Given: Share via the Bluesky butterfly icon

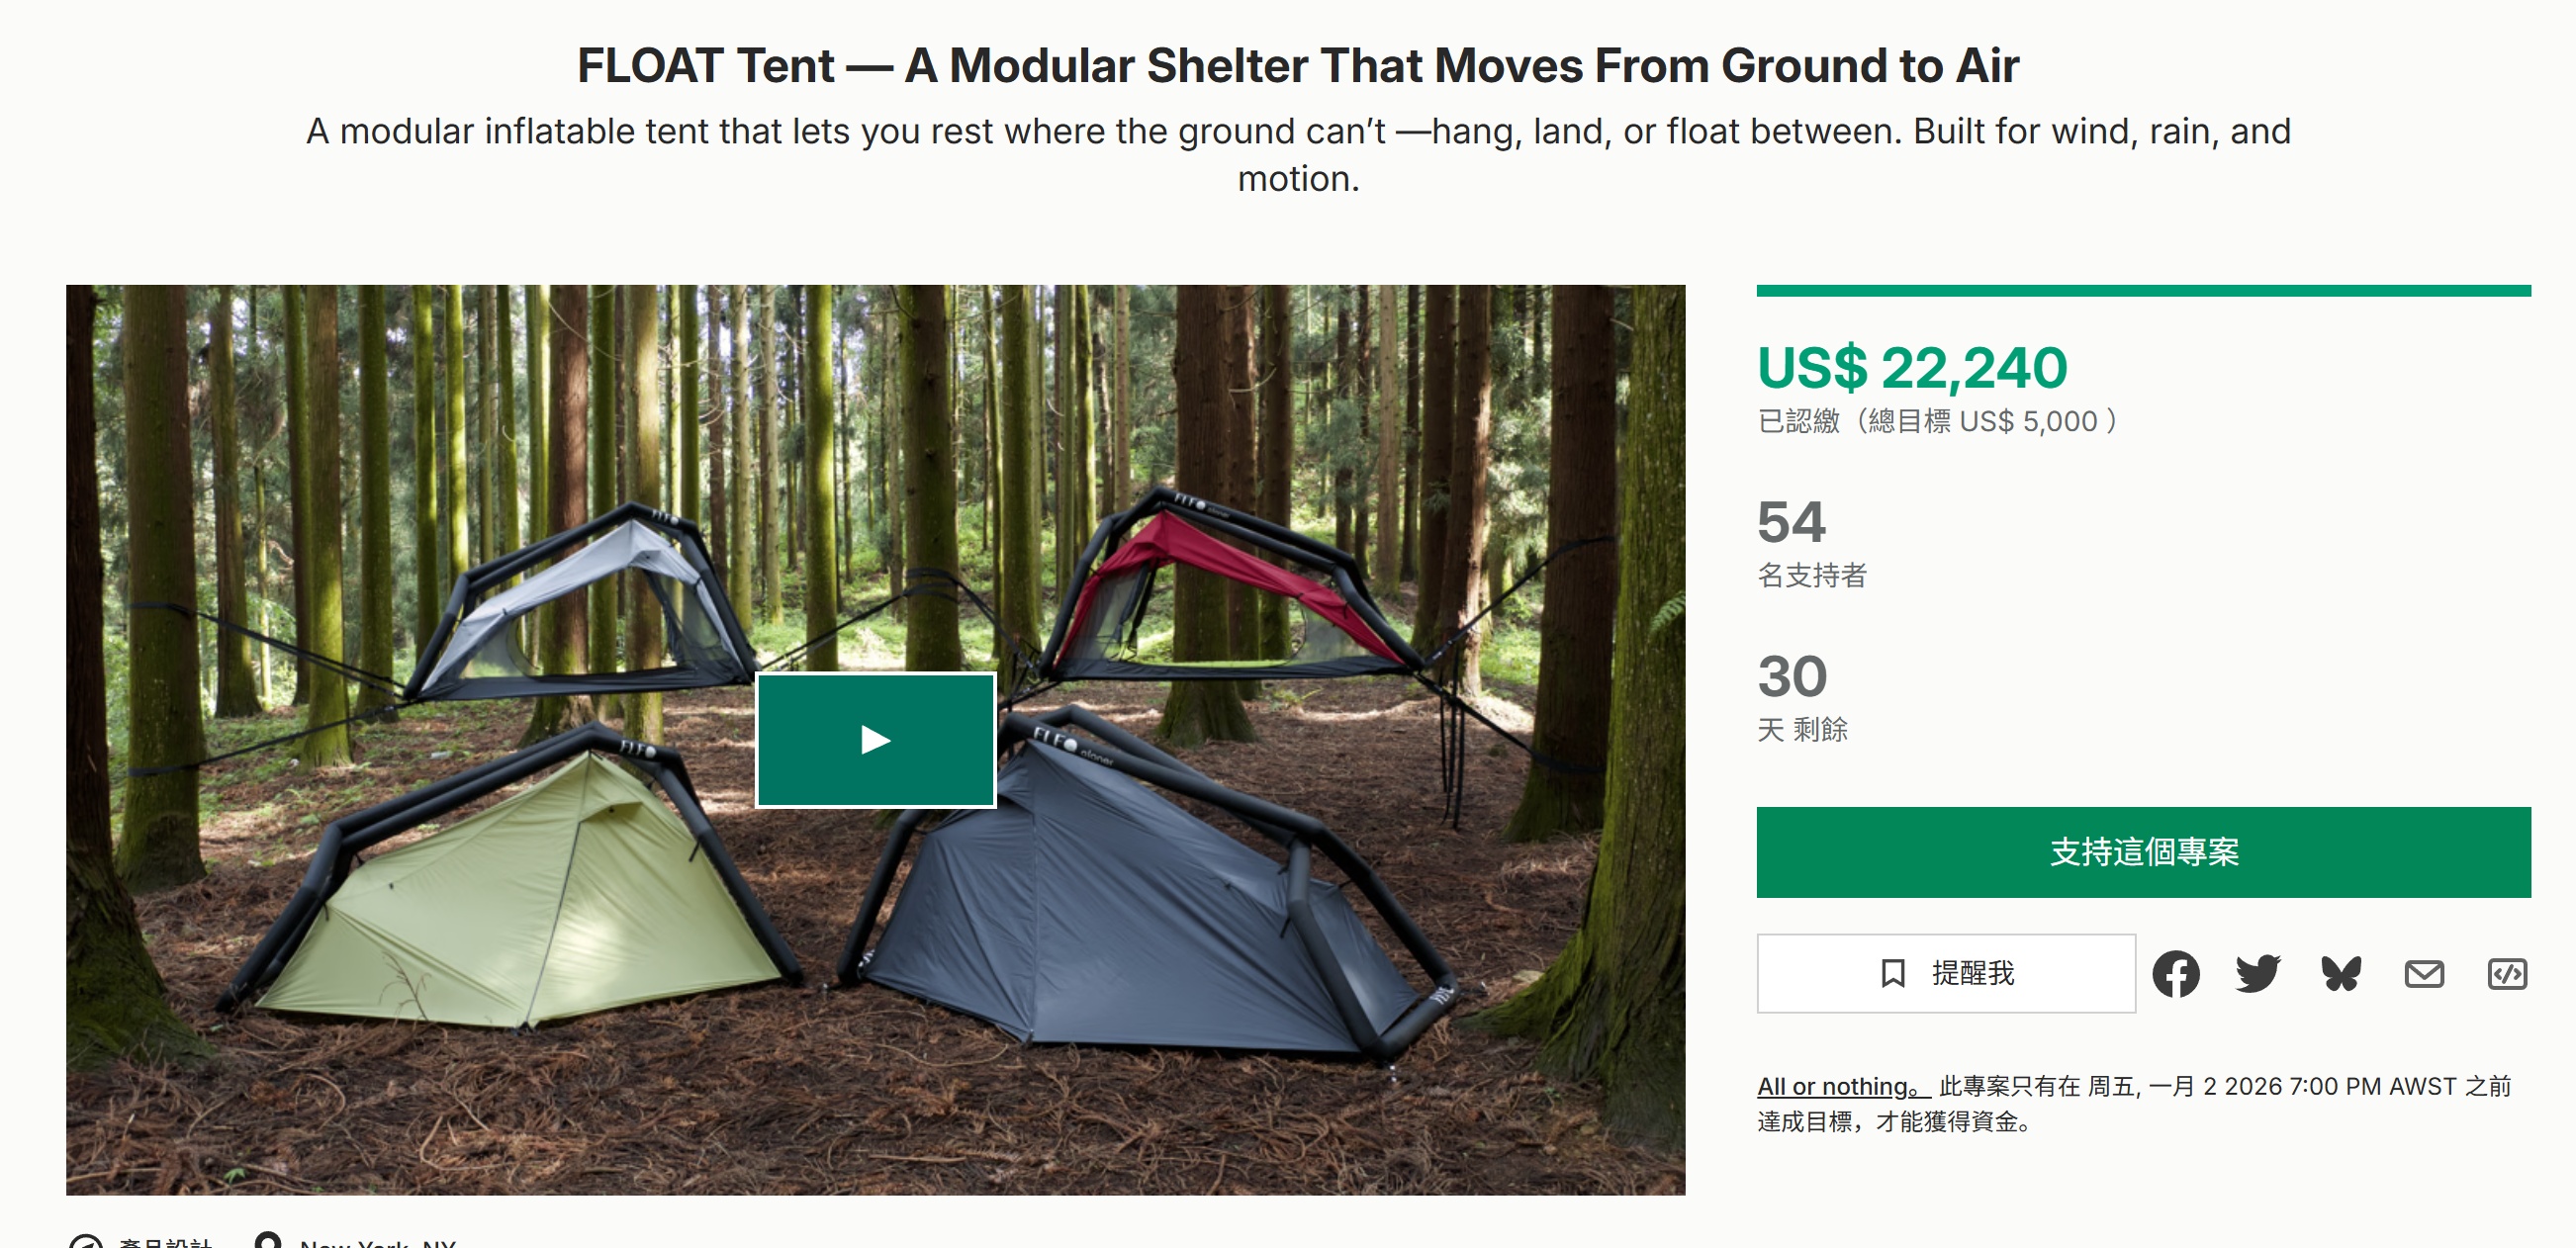Looking at the screenshot, I should [x=2341, y=973].
